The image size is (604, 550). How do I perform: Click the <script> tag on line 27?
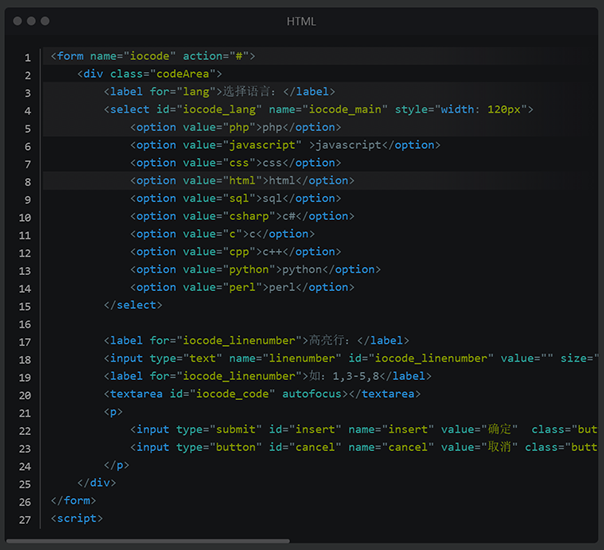tap(77, 518)
